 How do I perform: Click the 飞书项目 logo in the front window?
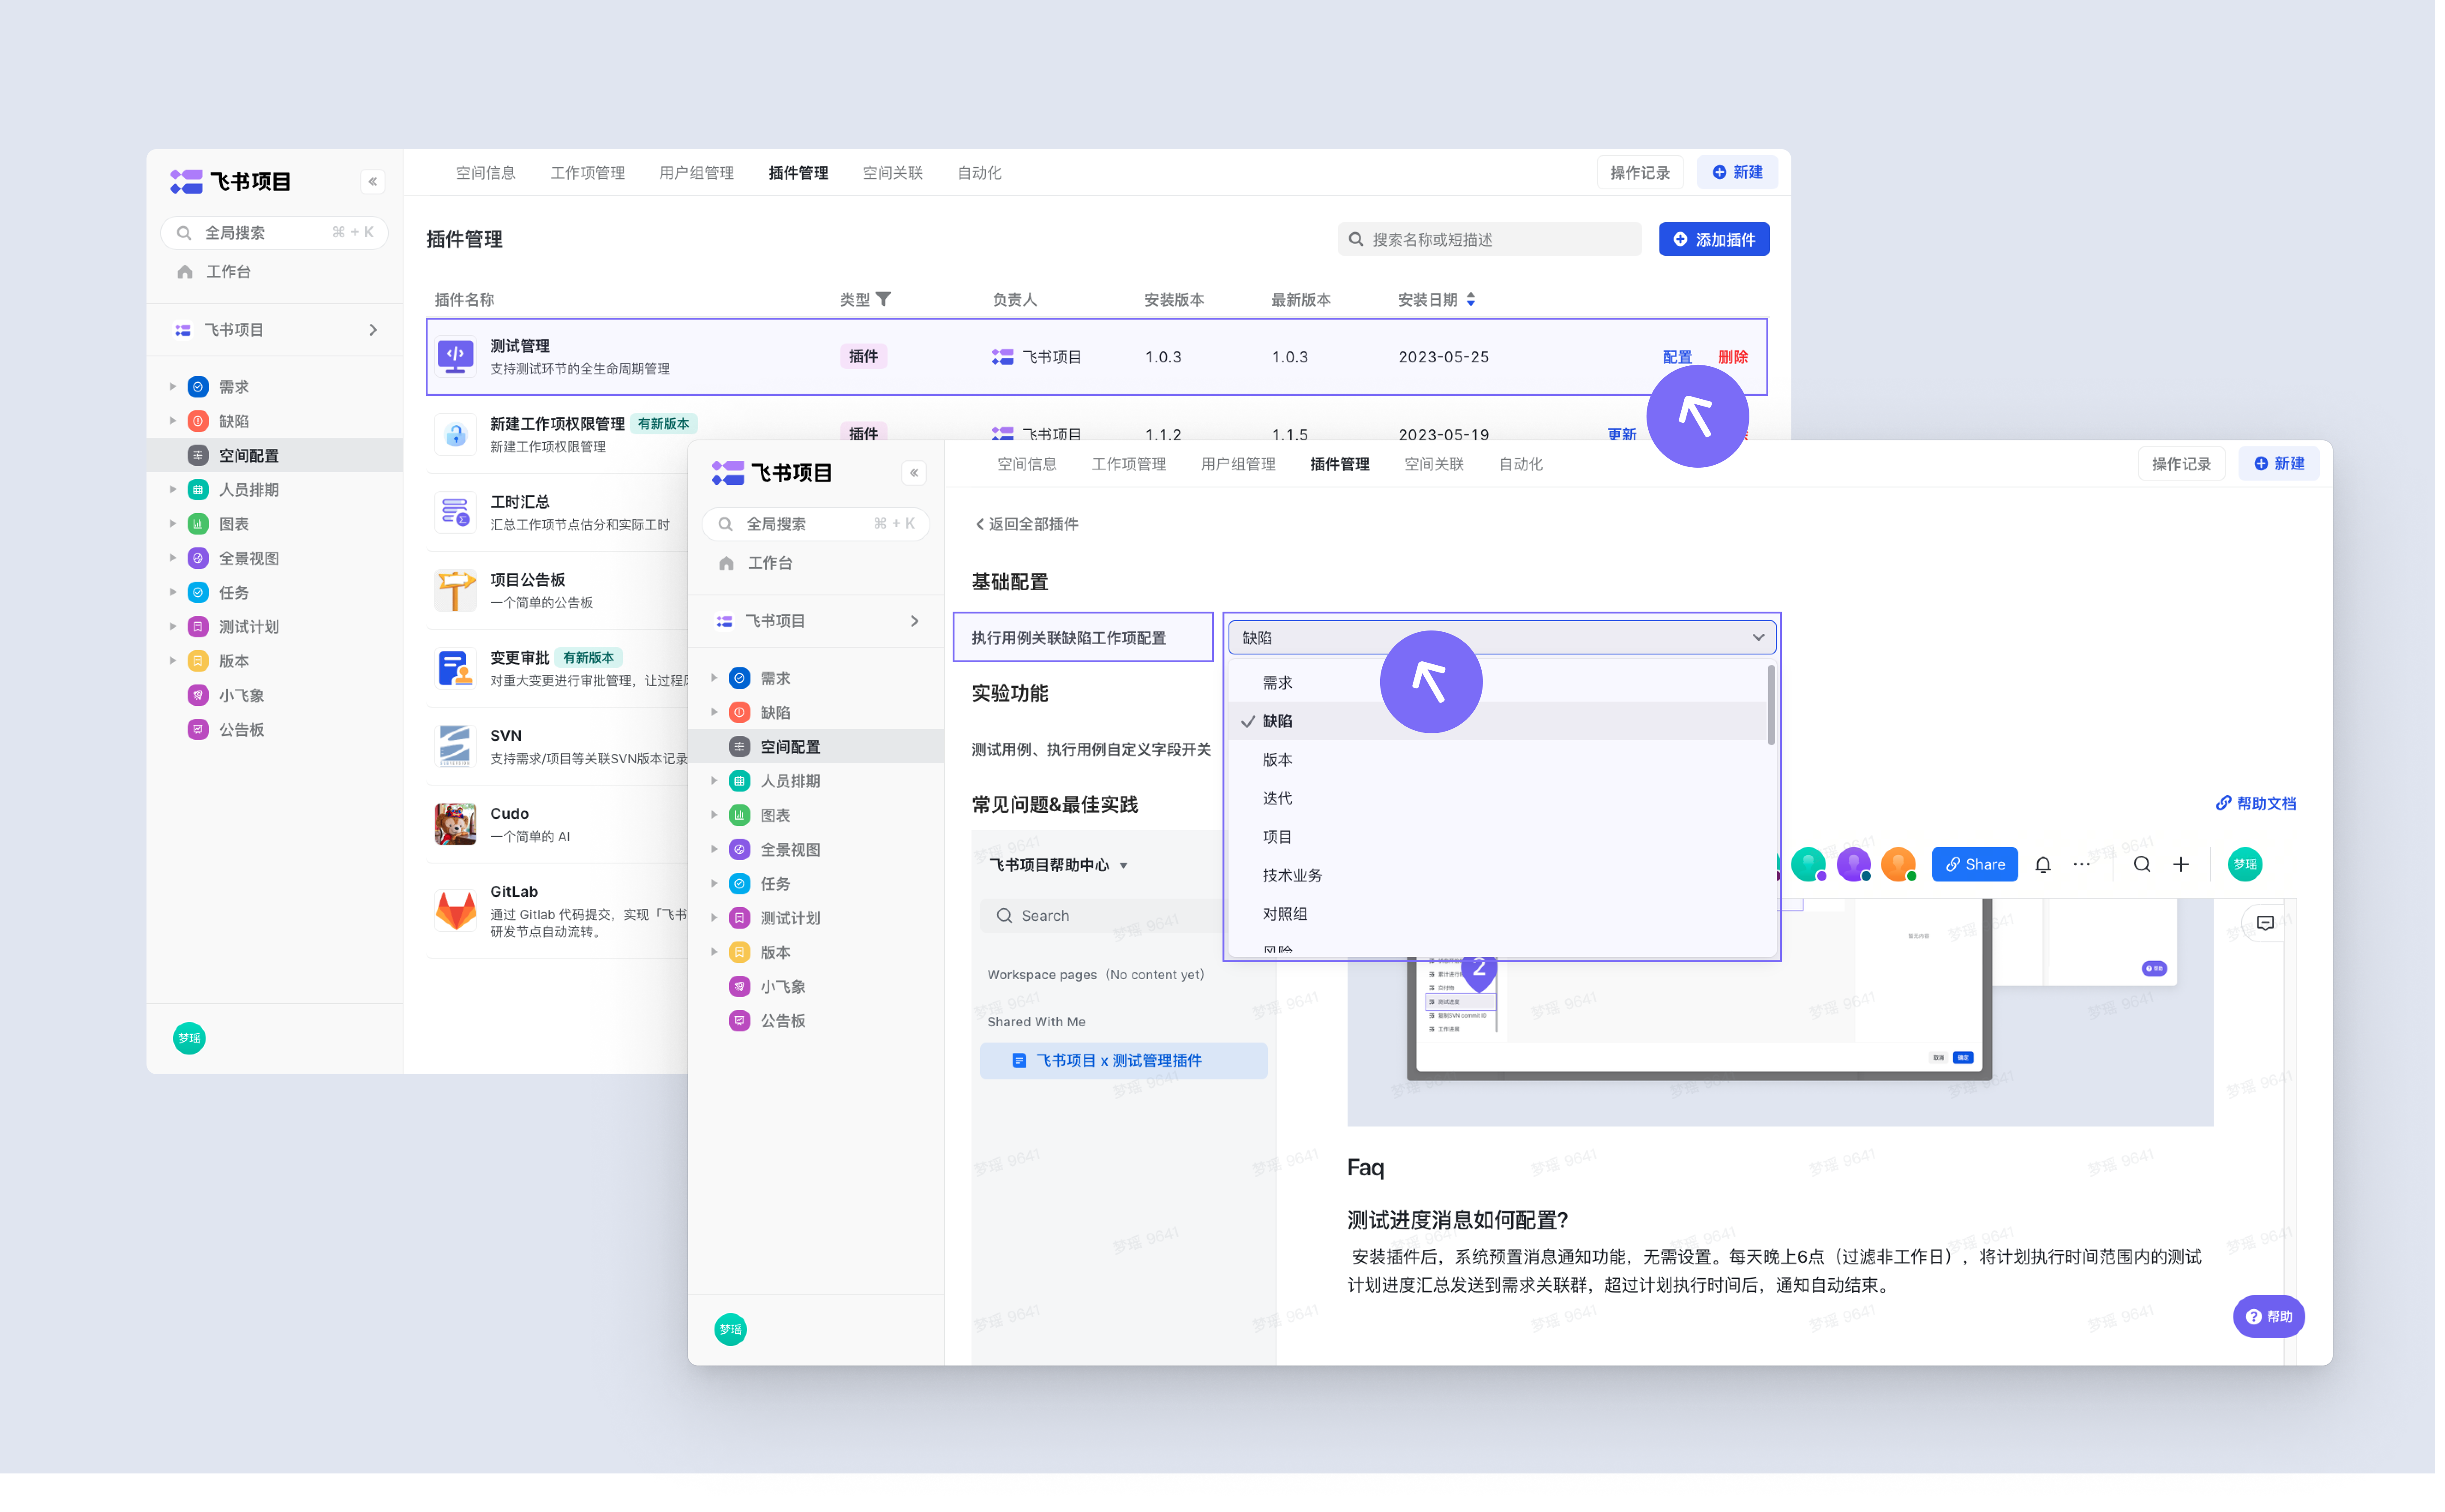point(772,473)
